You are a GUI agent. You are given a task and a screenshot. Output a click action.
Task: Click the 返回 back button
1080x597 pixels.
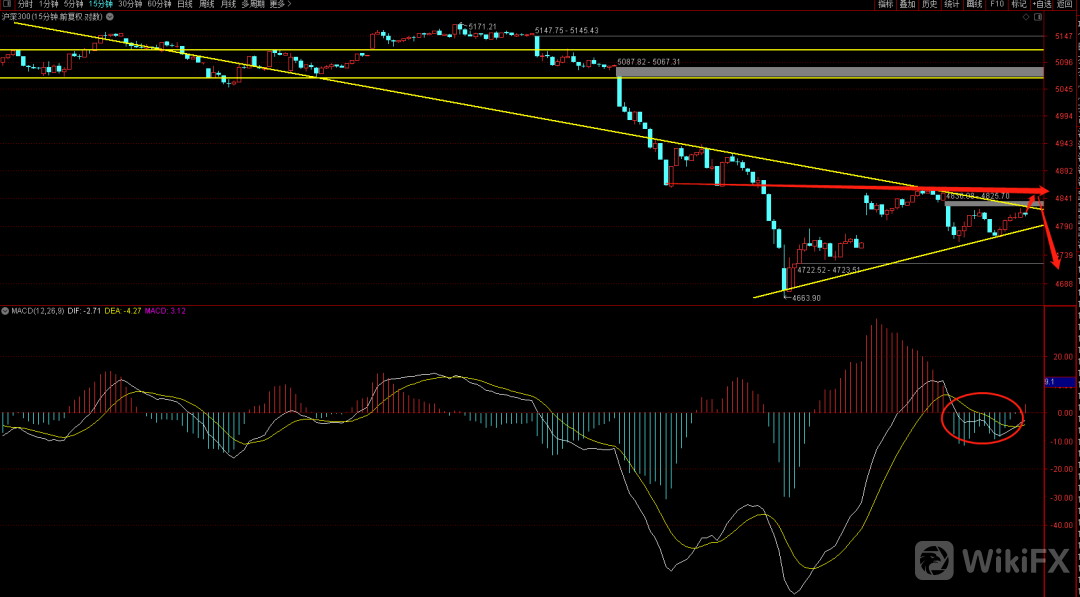(x=1065, y=5)
